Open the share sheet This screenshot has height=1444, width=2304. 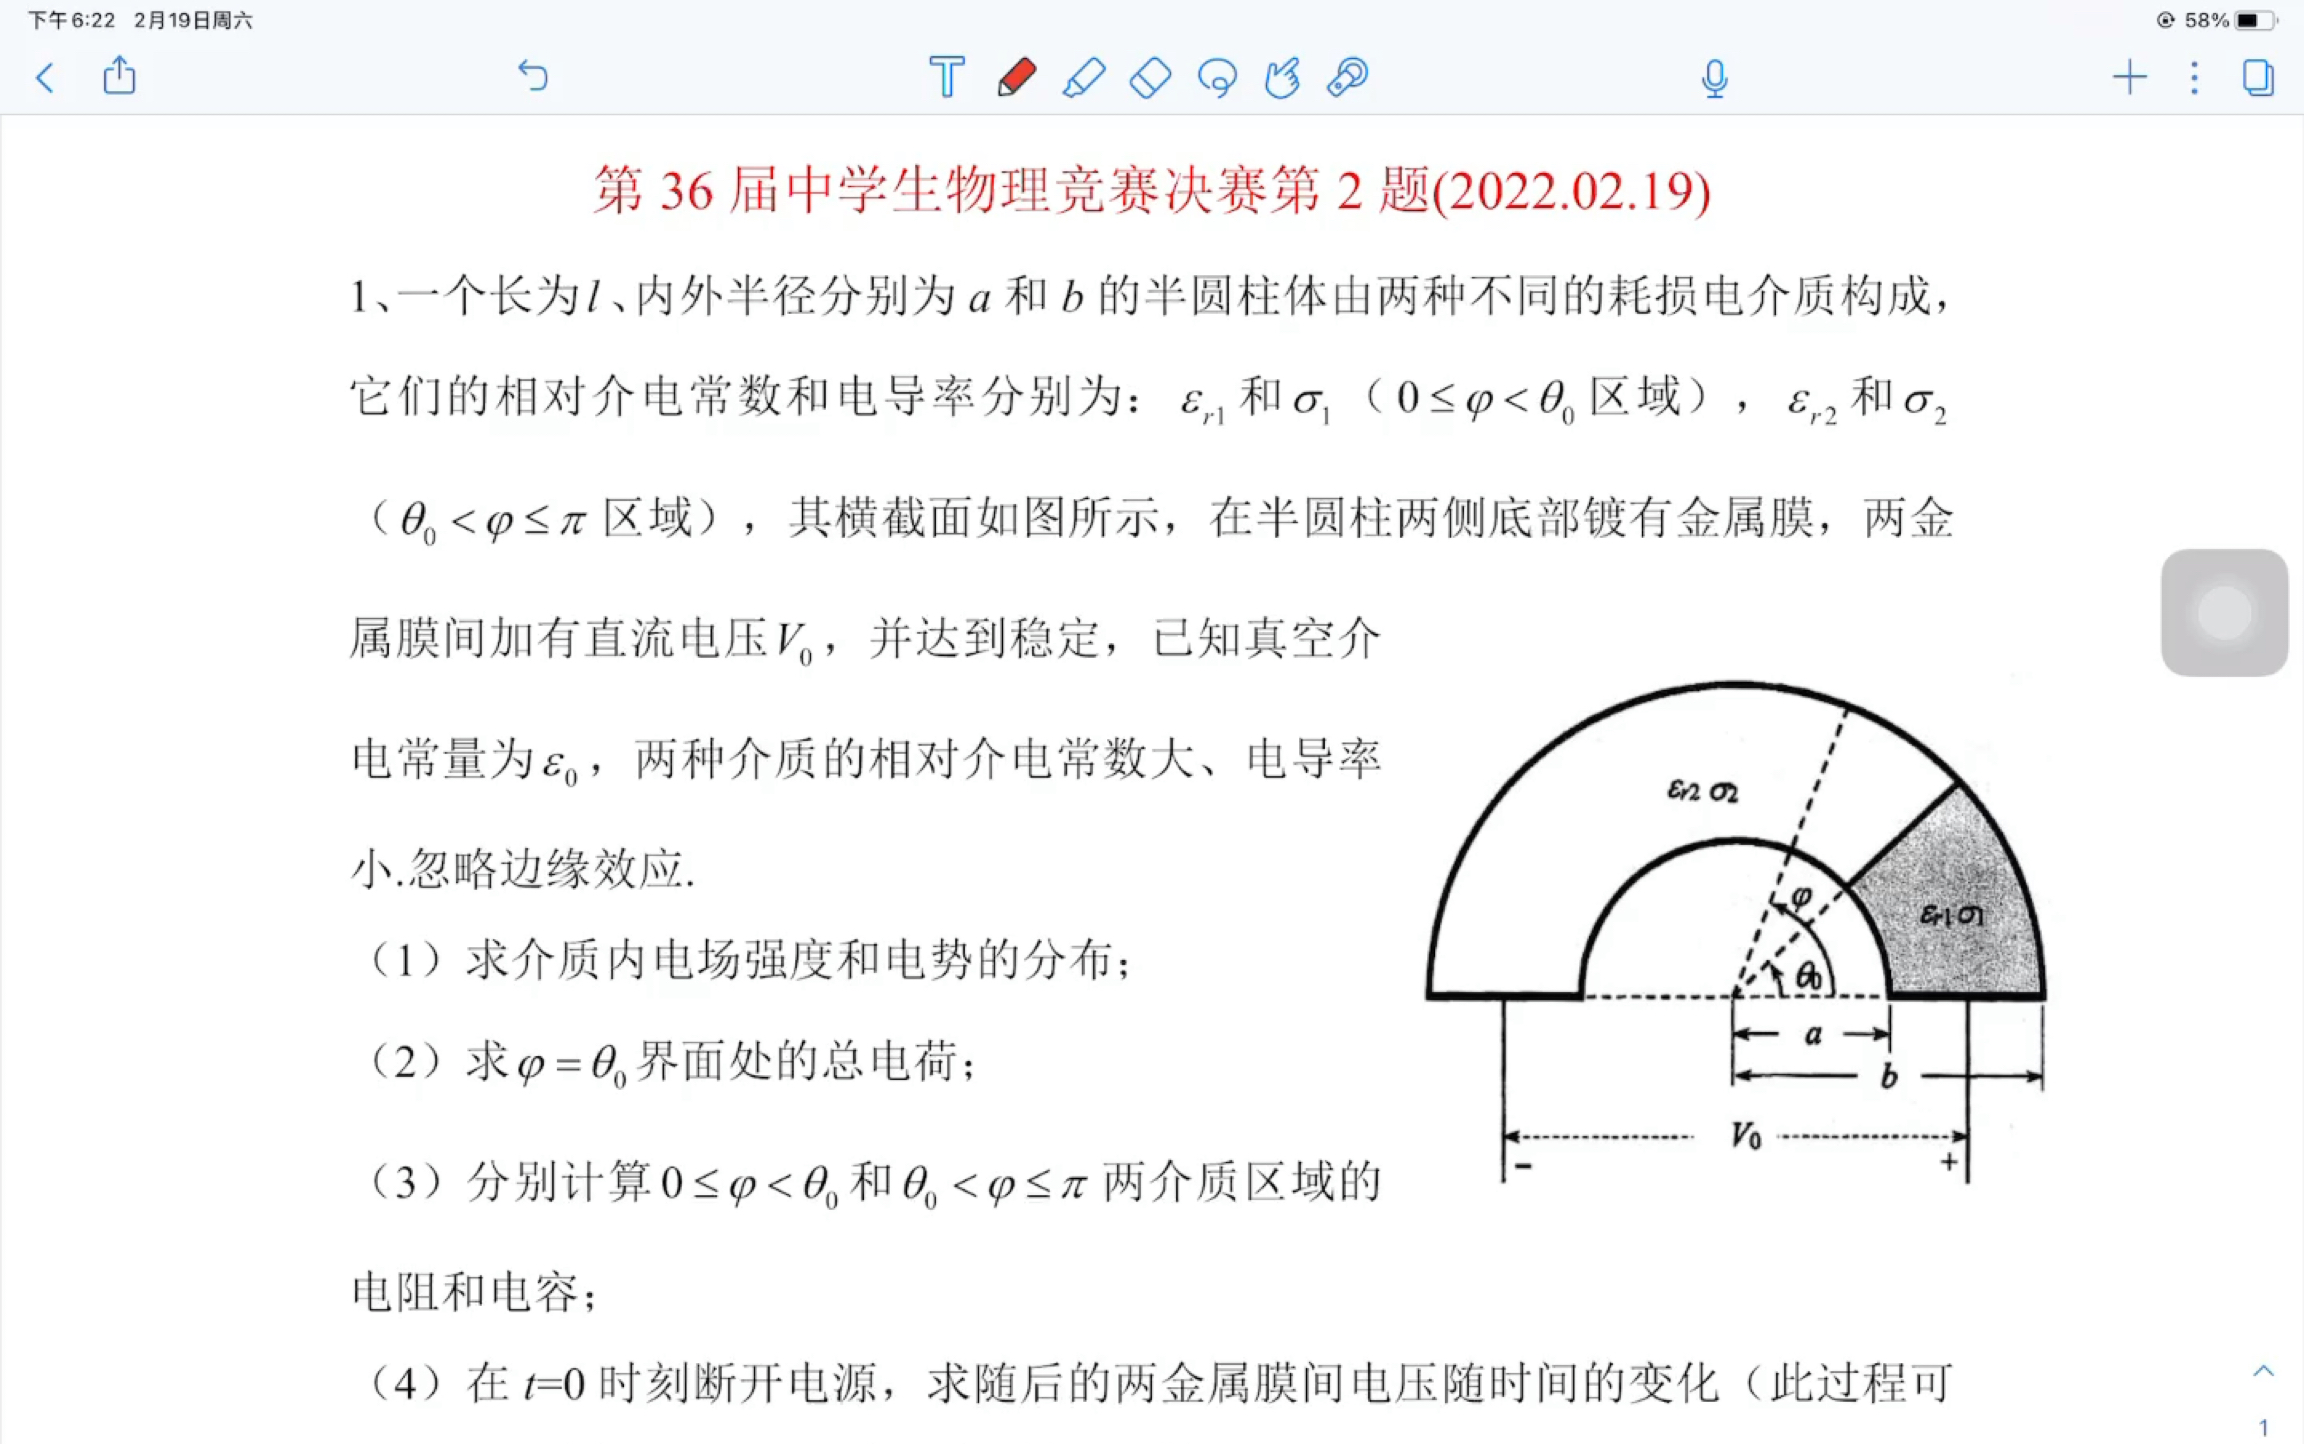point(119,76)
